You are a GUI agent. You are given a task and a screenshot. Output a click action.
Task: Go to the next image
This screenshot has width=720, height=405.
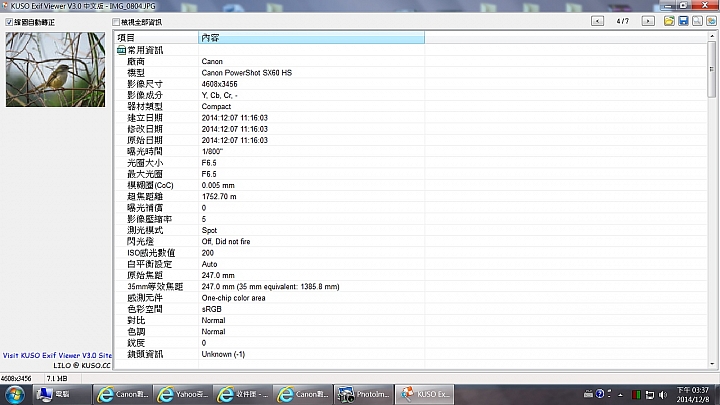point(648,21)
